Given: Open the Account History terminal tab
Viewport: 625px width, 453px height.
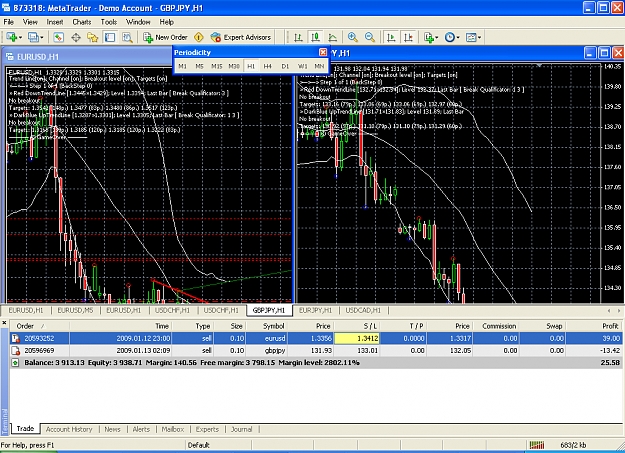Looking at the screenshot, I should tap(69, 429).
